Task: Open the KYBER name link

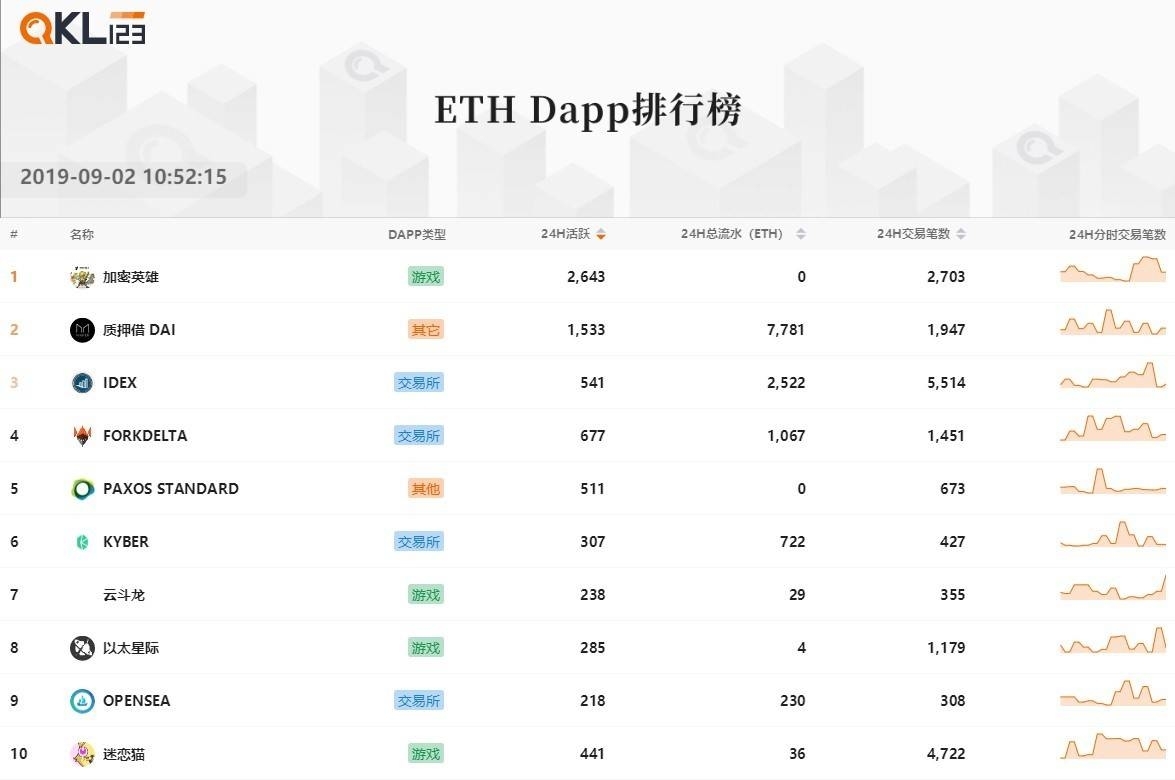Action: 126,542
